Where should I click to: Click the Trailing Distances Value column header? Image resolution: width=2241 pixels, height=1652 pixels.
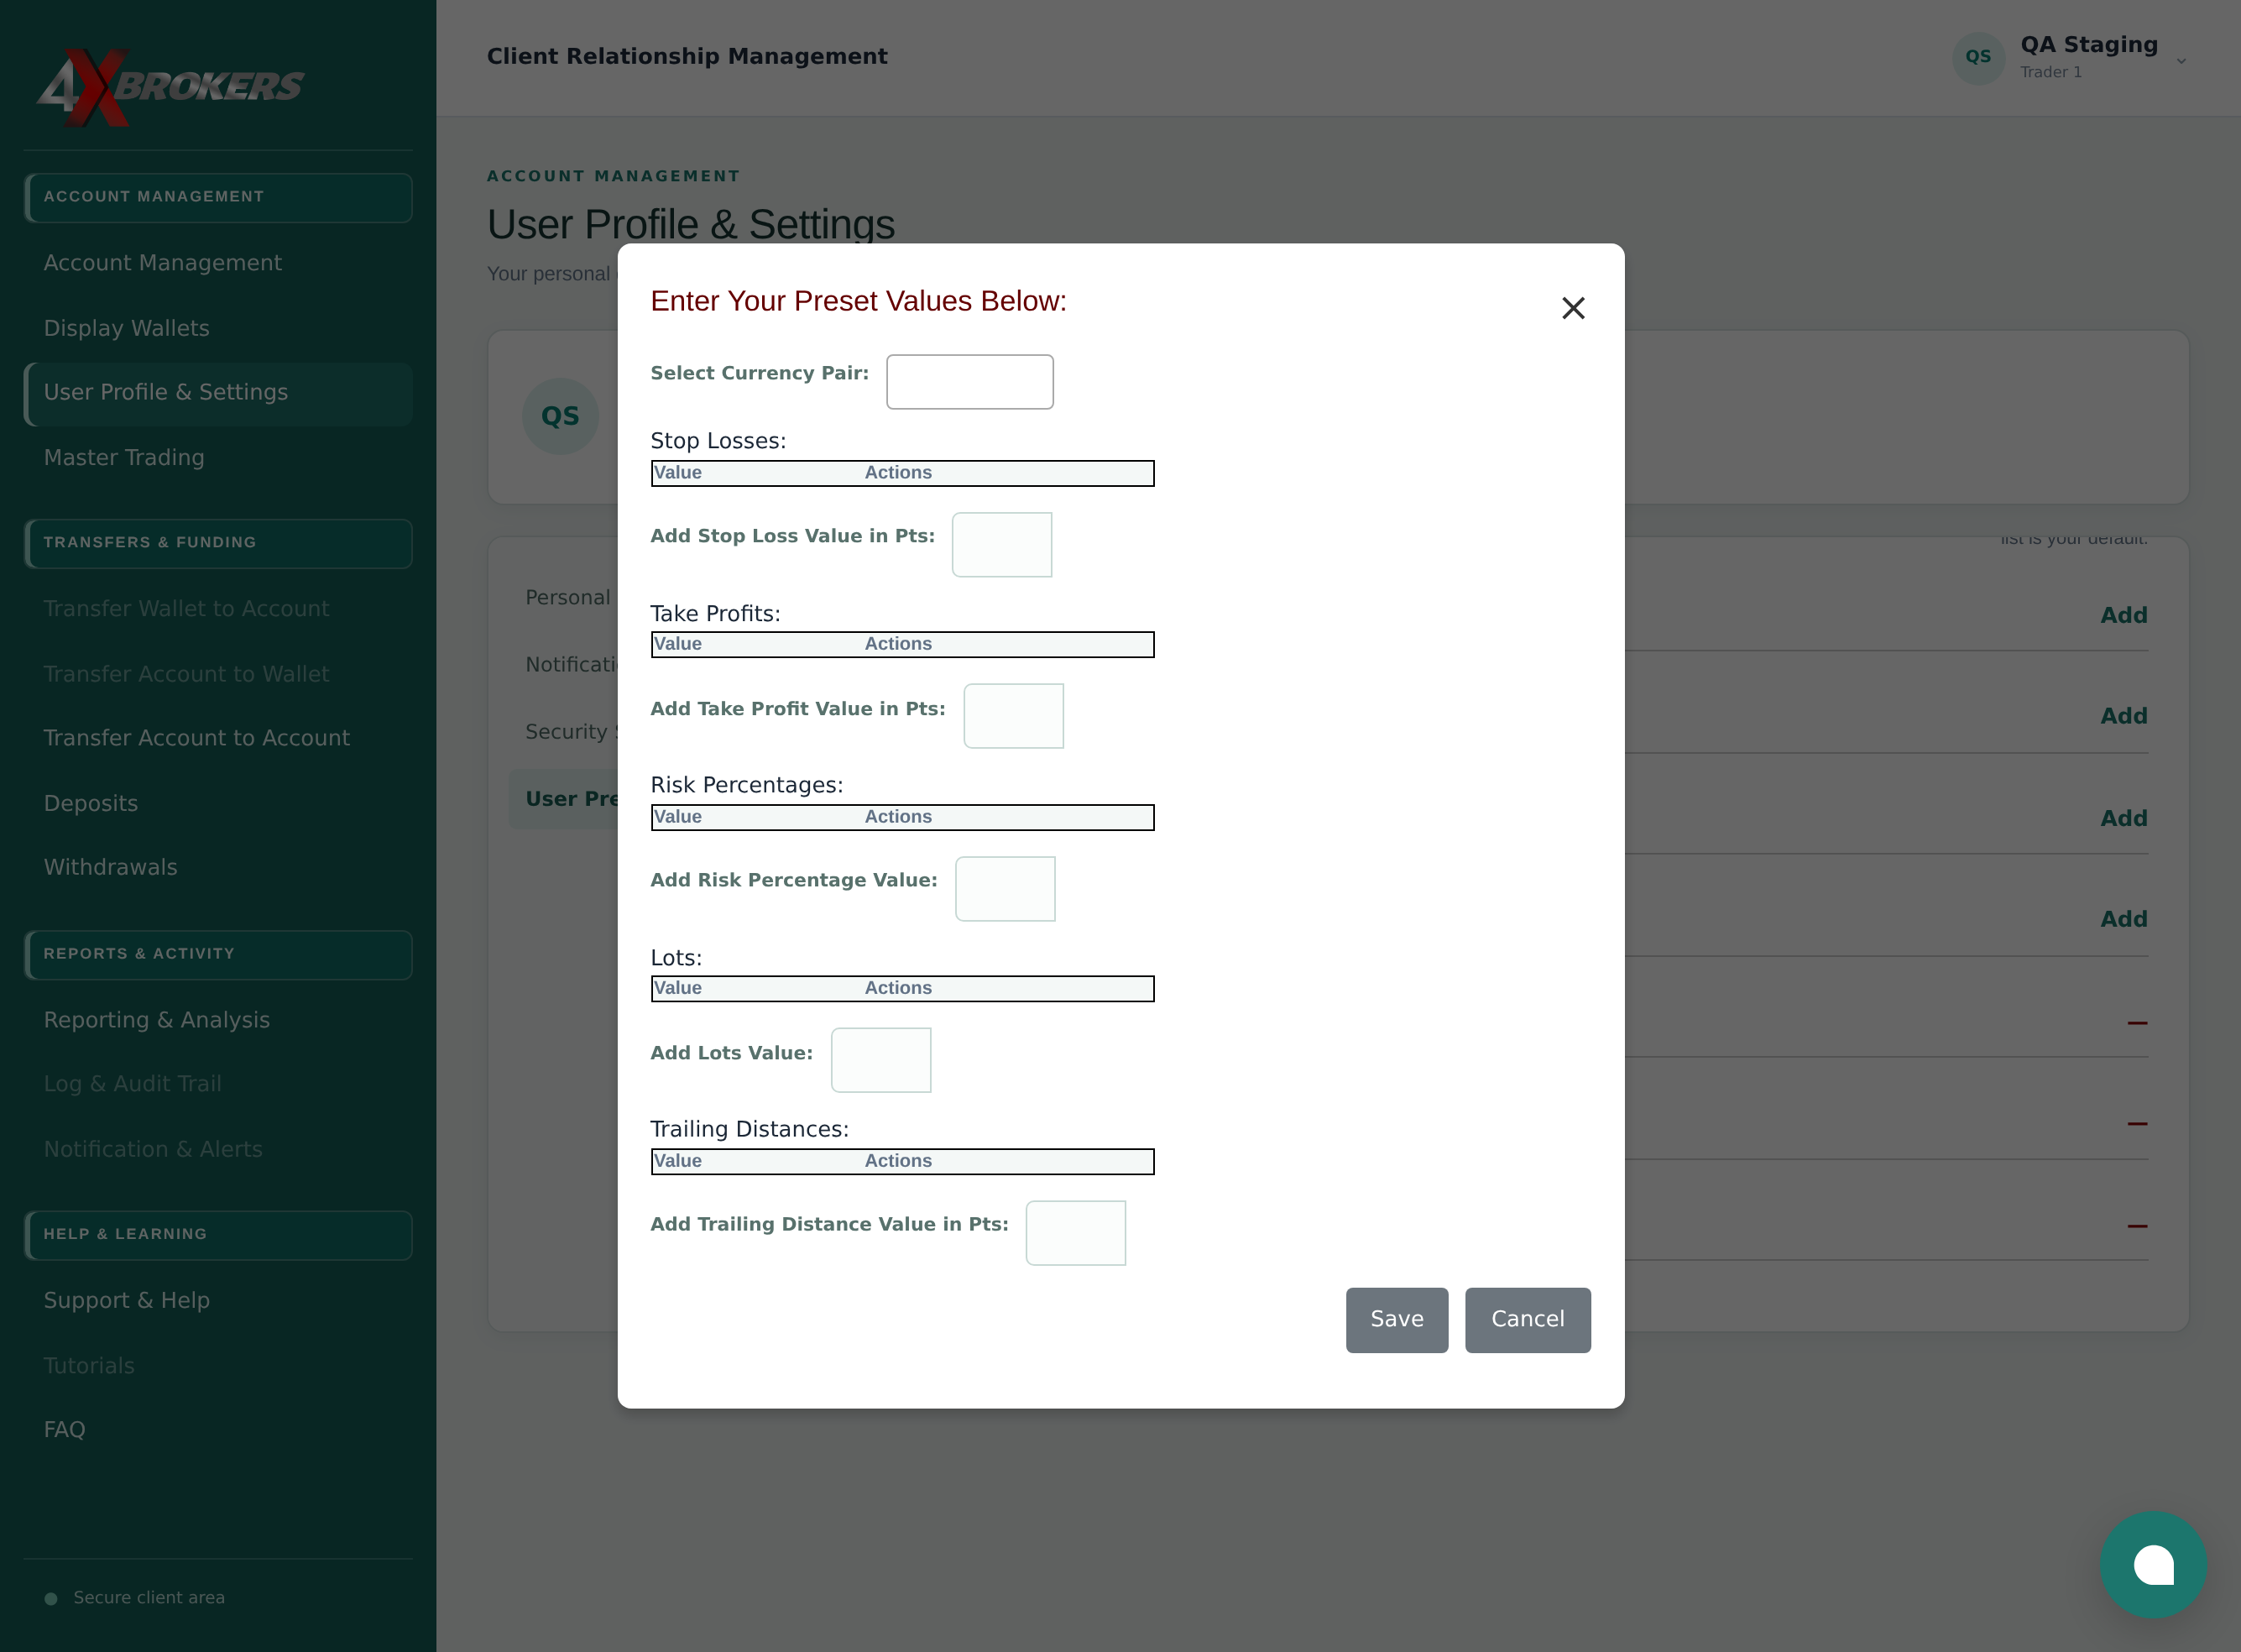tap(678, 1161)
